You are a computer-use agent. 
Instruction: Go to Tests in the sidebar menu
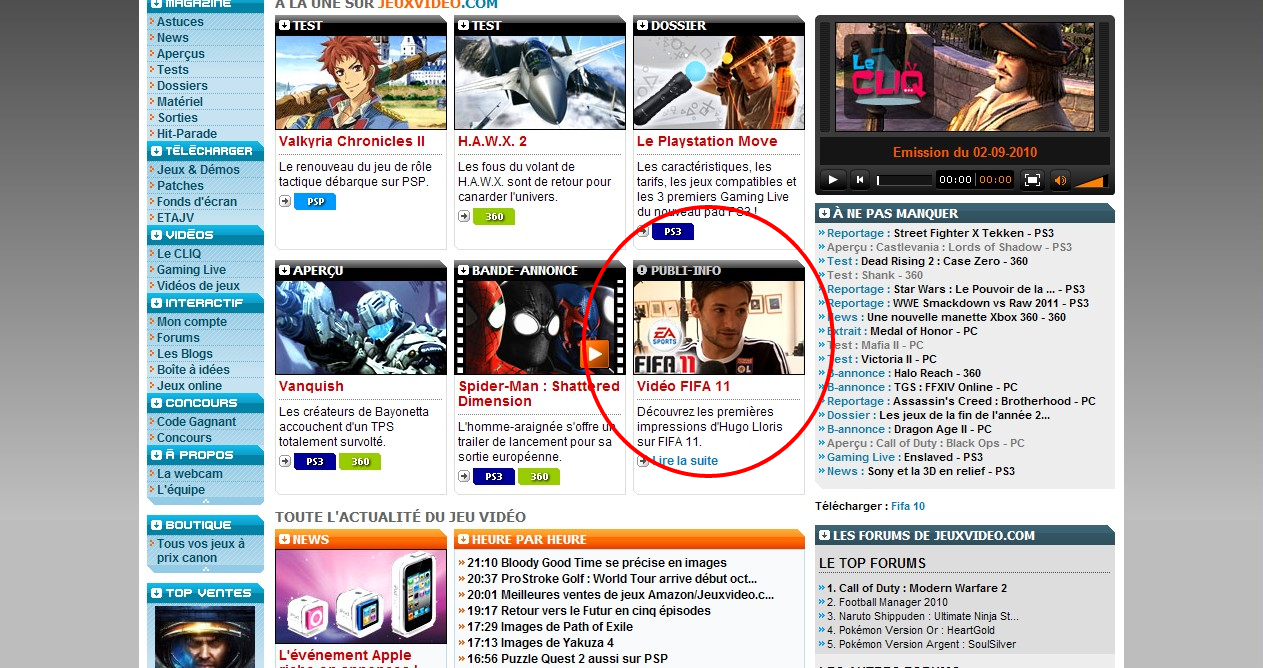(x=173, y=70)
